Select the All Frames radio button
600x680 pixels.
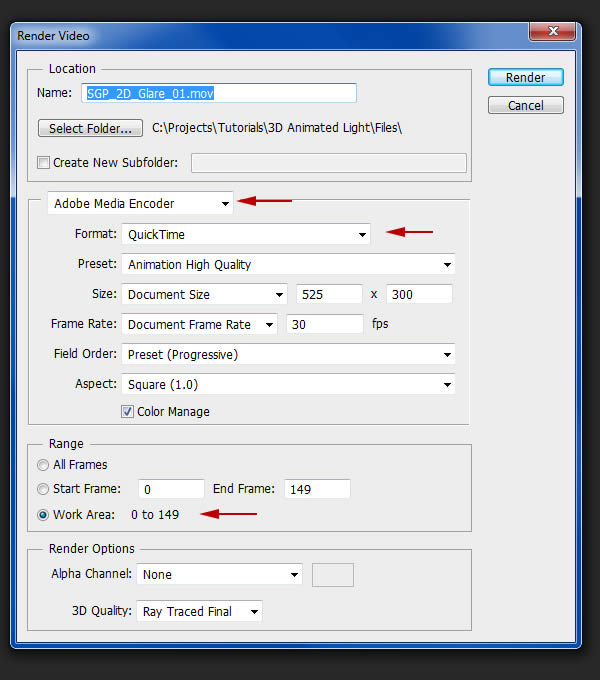43,465
